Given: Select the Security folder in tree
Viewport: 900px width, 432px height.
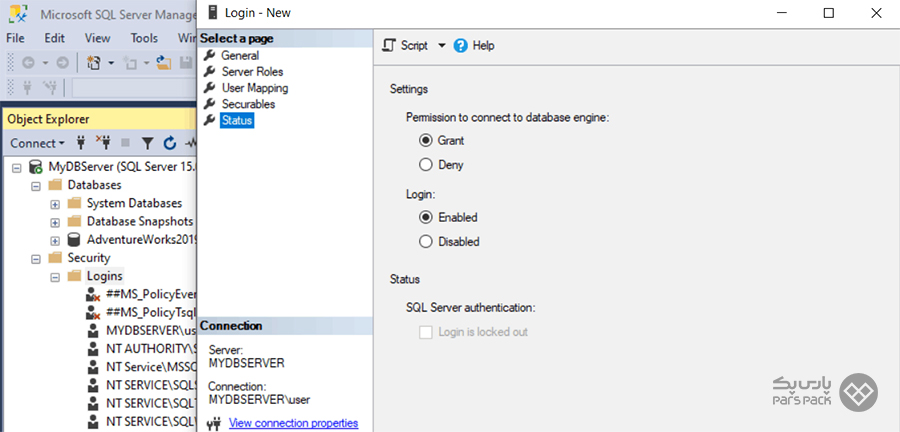Looking at the screenshot, I should (x=88, y=258).
